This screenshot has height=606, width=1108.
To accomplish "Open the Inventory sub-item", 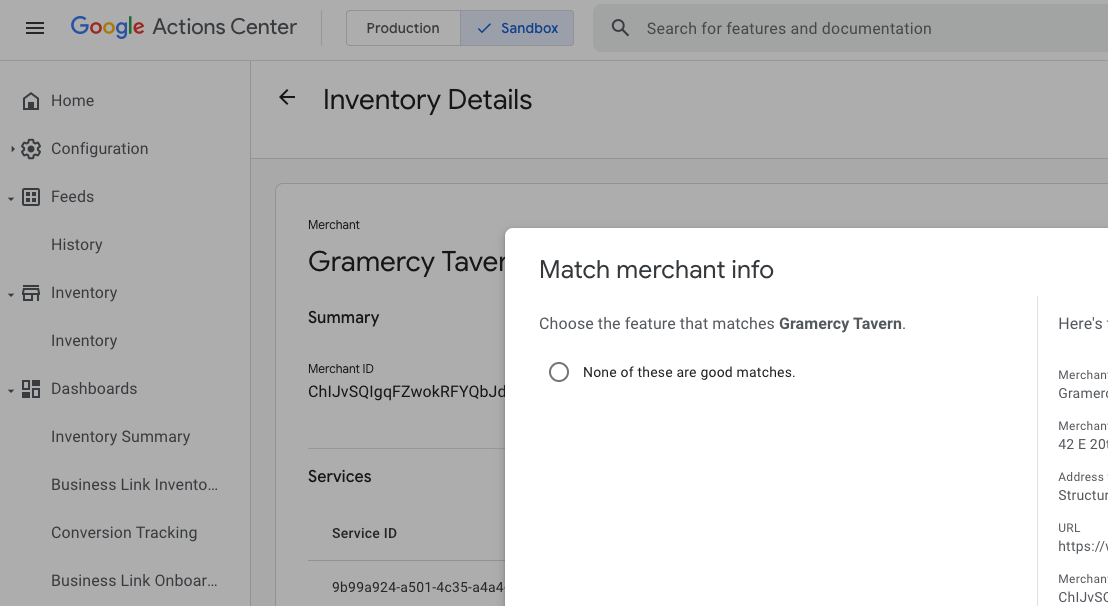I will [84, 341].
